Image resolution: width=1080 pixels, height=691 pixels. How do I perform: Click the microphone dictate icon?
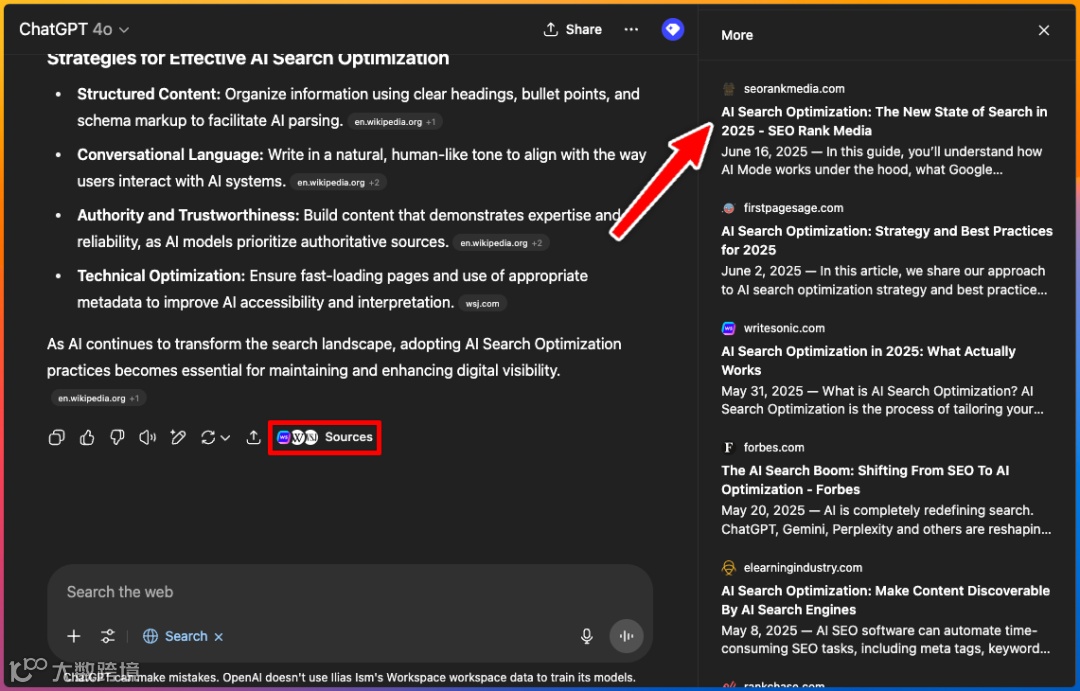pyautogui.click(x=586, y=636)
